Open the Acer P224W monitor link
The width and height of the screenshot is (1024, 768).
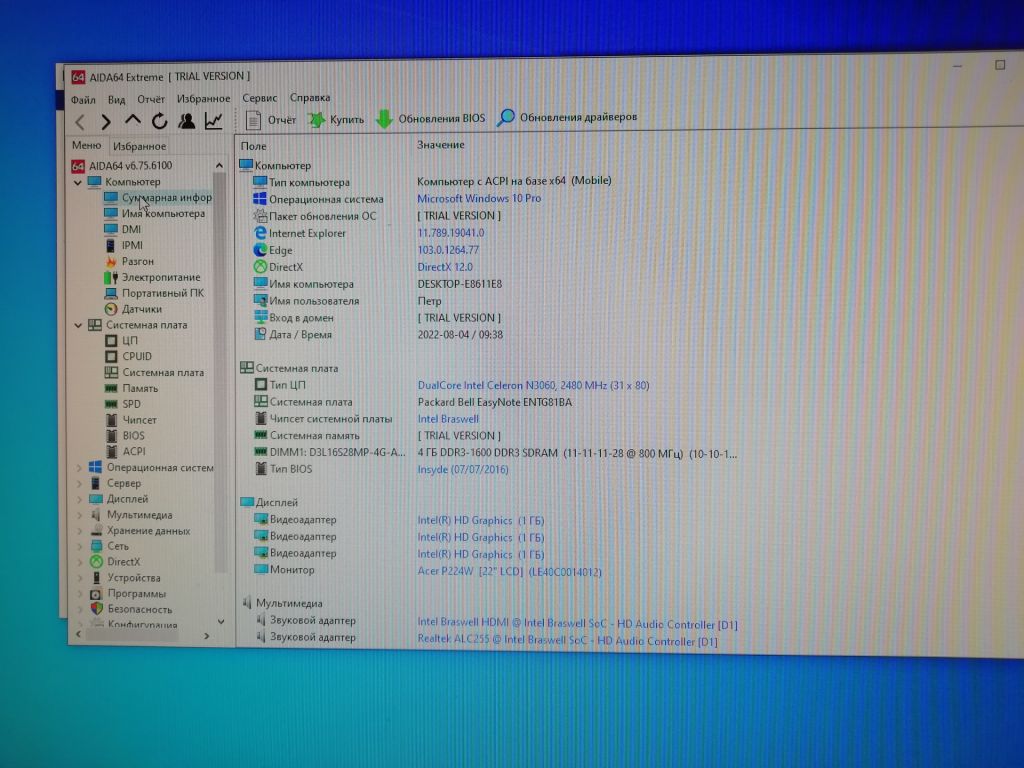pyautogui.click(x=509, y=572)
